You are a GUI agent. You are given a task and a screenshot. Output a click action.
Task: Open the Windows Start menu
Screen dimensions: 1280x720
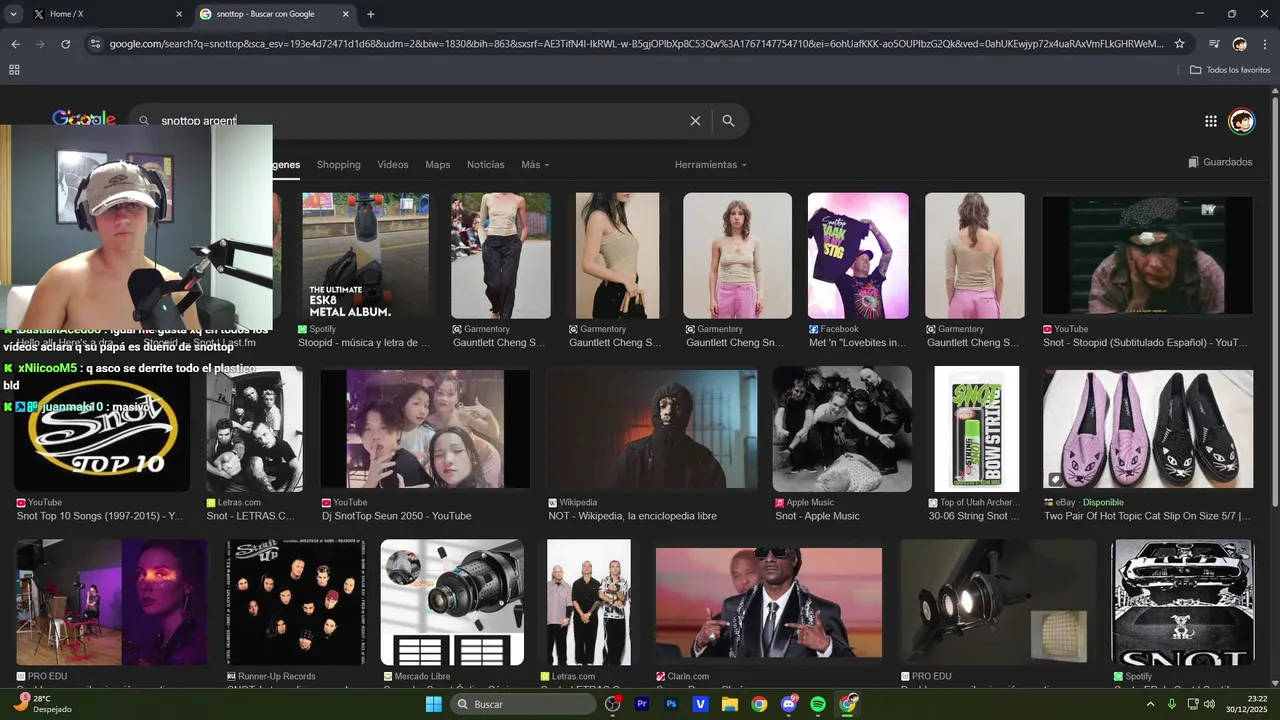click(x=433, y=705)
